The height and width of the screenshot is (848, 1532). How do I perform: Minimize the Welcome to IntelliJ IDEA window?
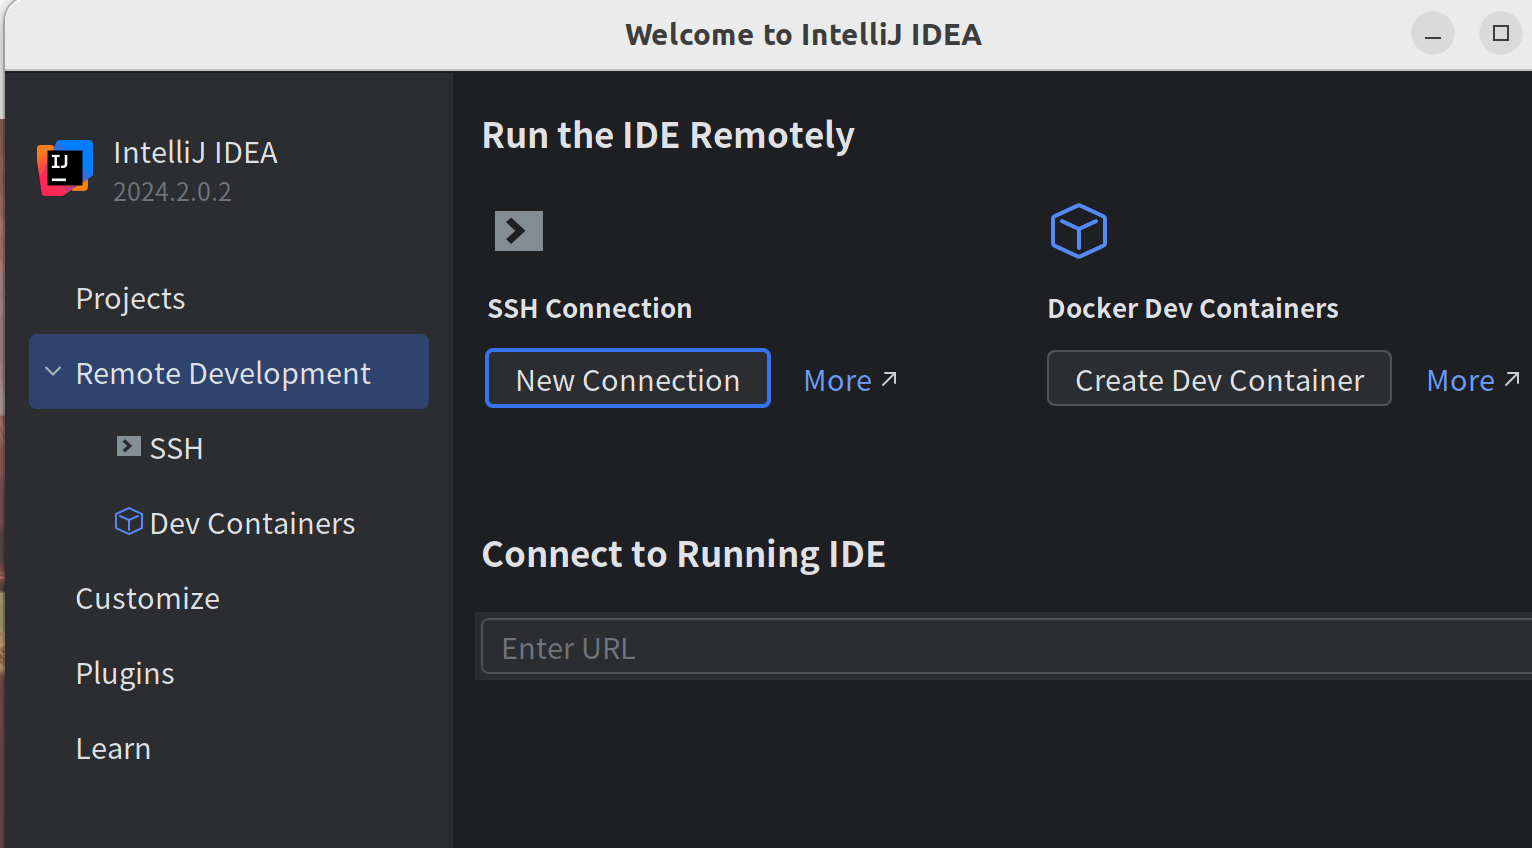coord(1432,35)
